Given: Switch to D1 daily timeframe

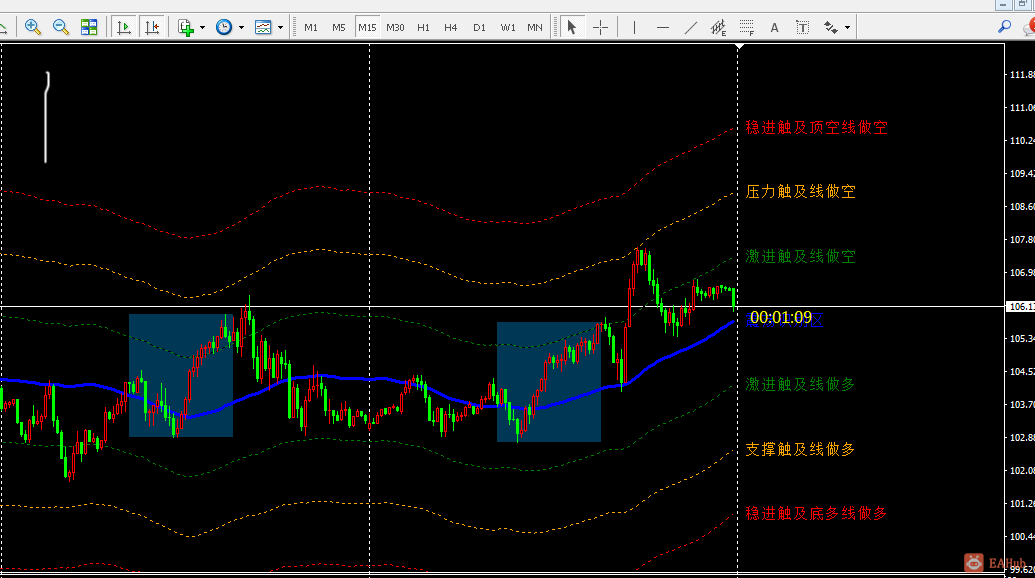Looking at the screenshot, I should pos(479,27).
